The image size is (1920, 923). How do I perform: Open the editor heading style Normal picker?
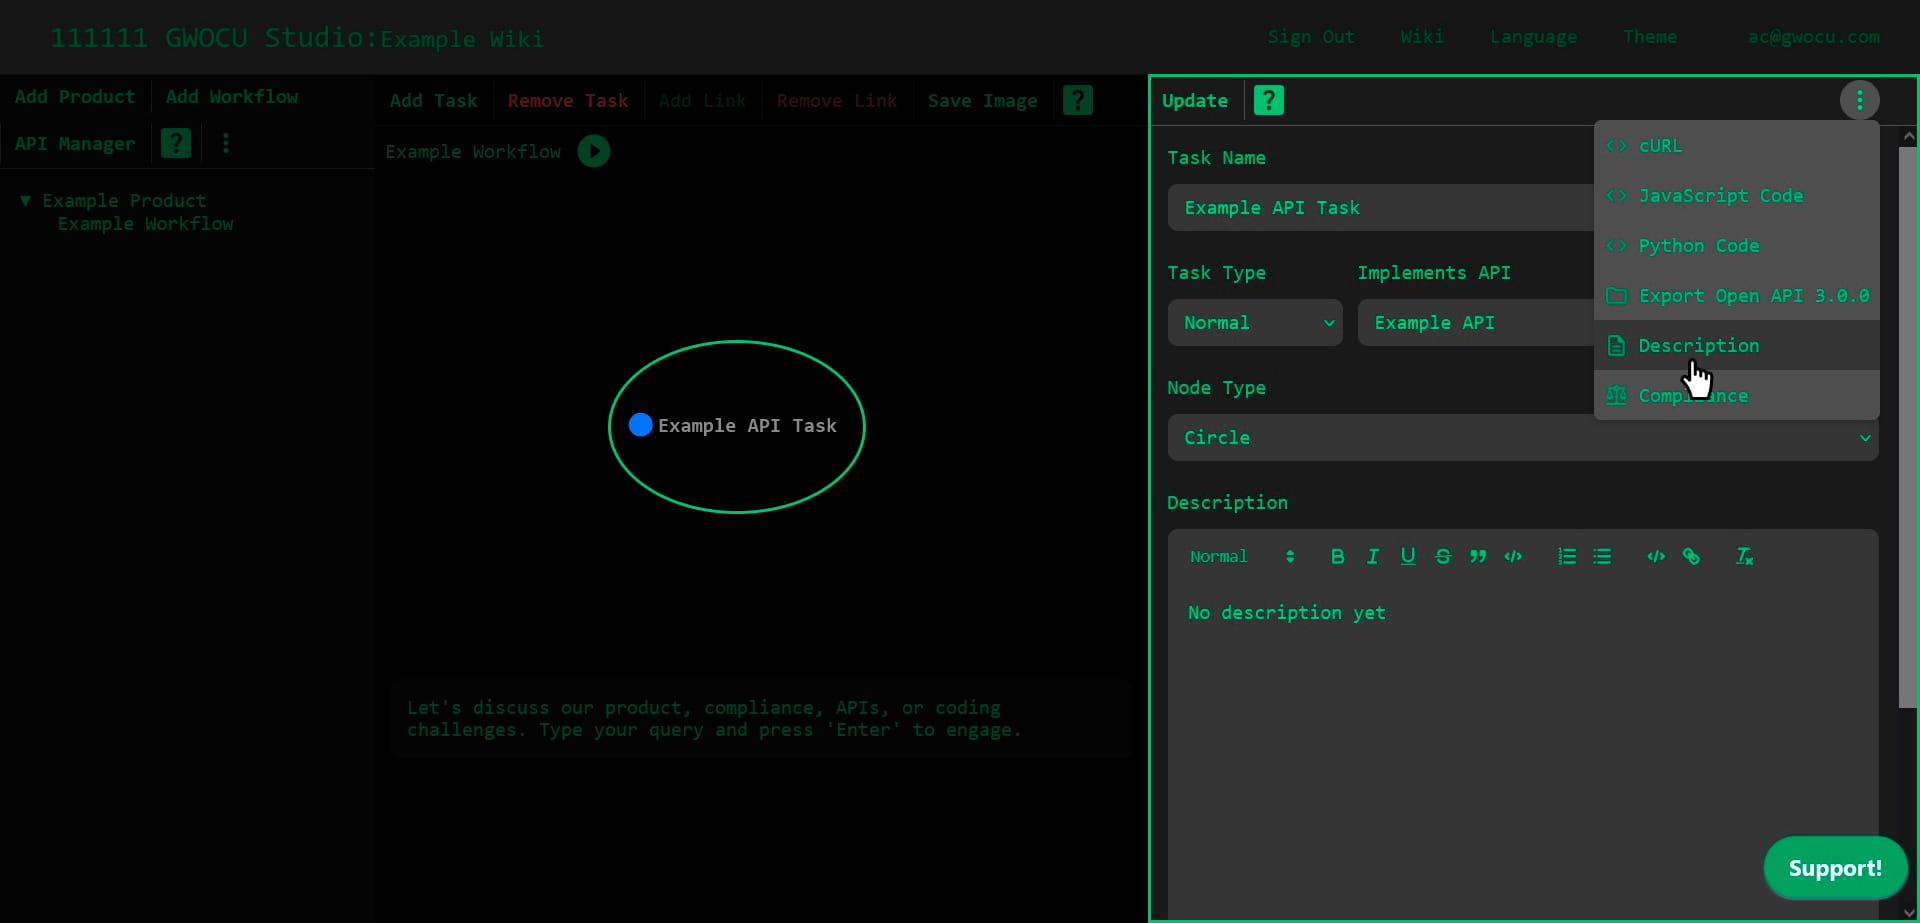click(1242, 556)
